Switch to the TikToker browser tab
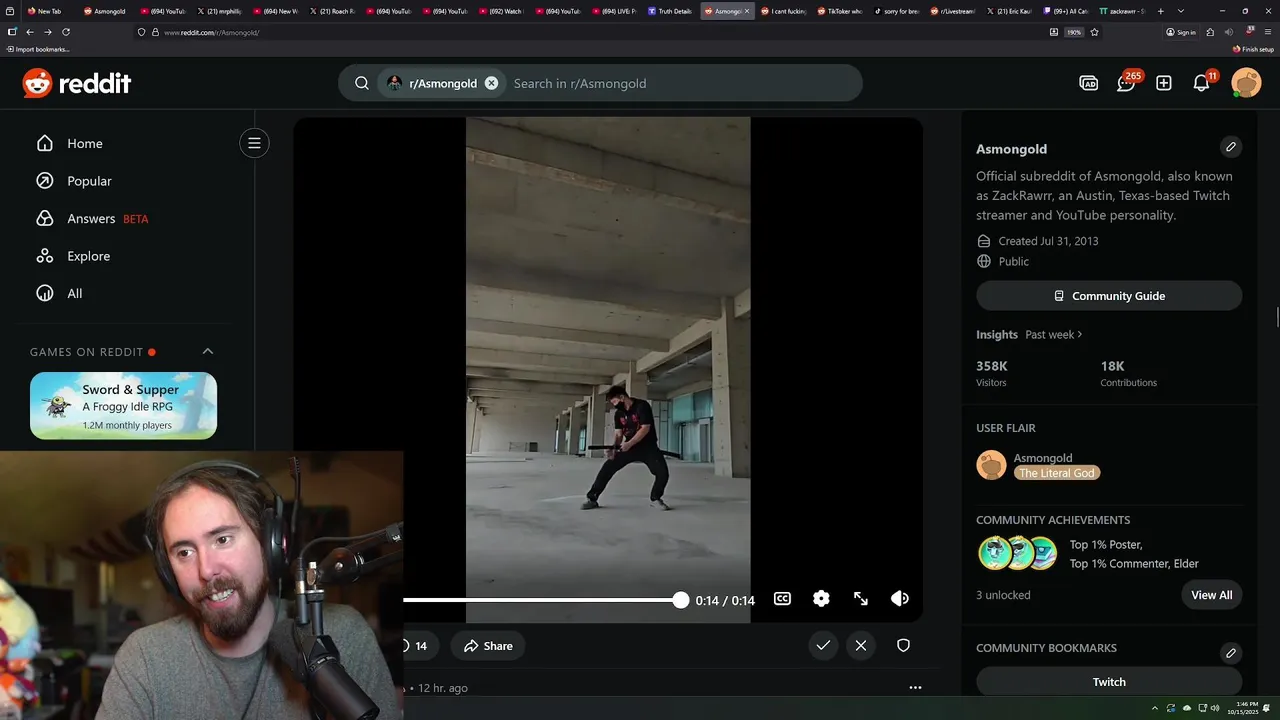The width and height of the screenshot is (1280, 720). tap(840, 11)
